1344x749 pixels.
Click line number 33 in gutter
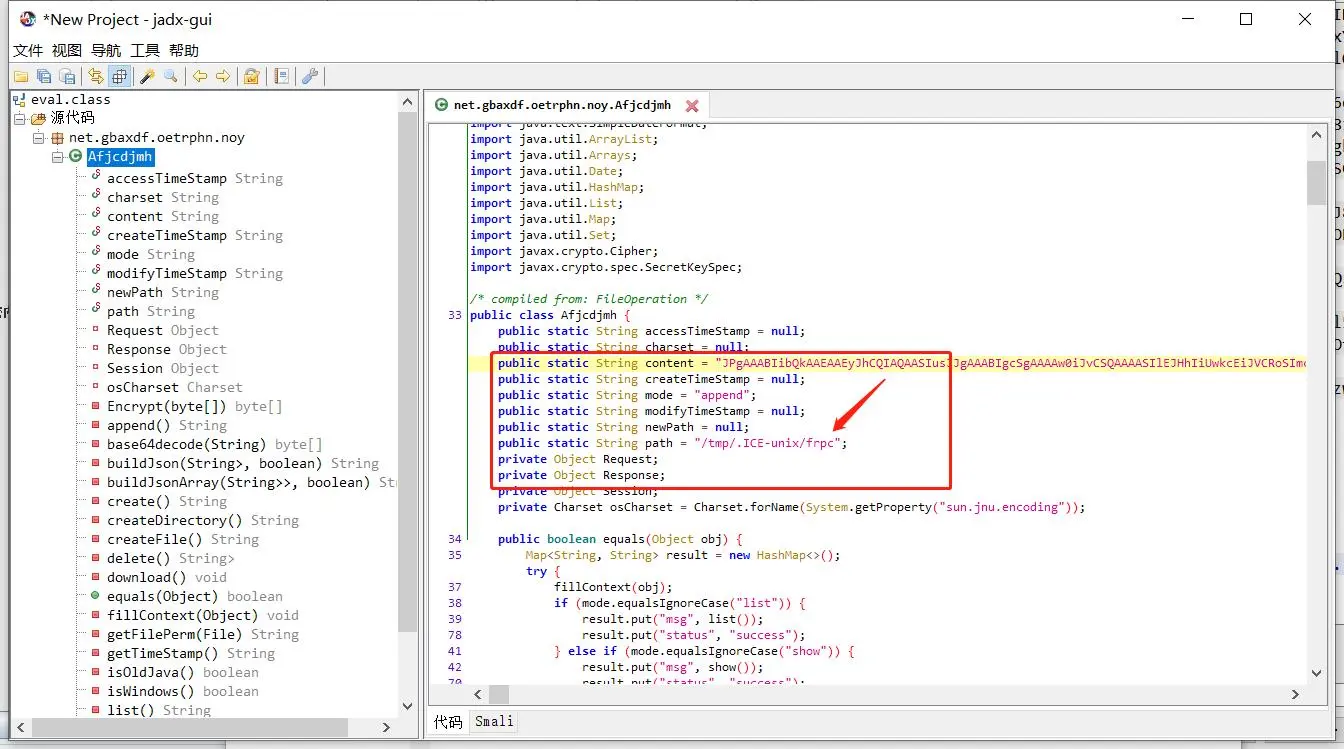pyautogui.click(x=455, y=315)
